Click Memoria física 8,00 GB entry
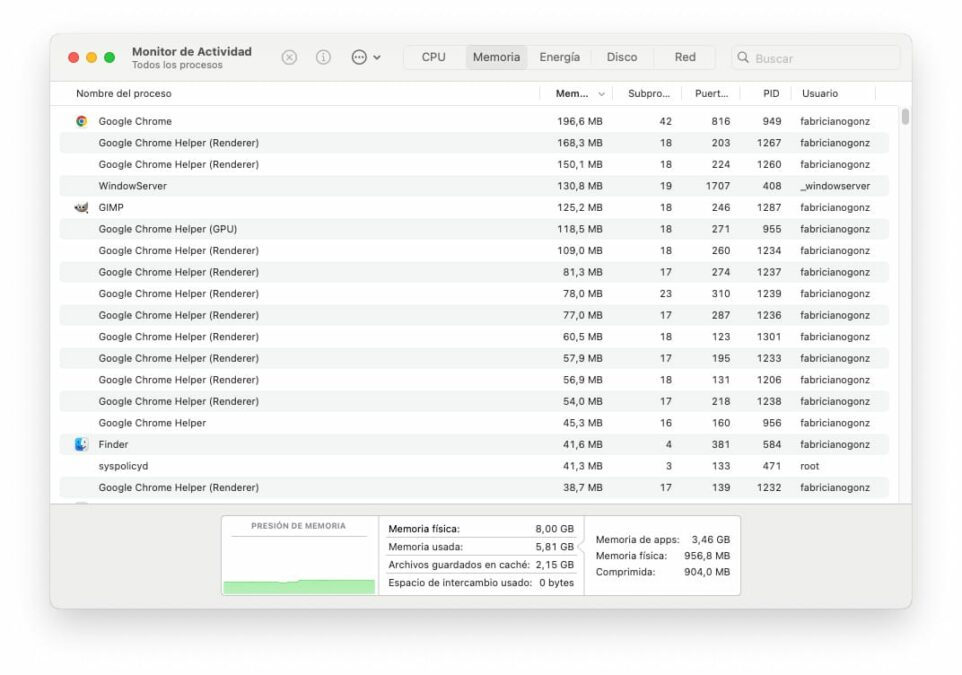 [481, 529]
